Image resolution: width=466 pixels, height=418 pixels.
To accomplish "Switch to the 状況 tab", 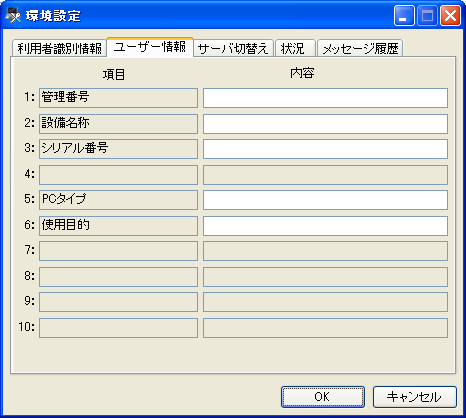I will 295,48.
